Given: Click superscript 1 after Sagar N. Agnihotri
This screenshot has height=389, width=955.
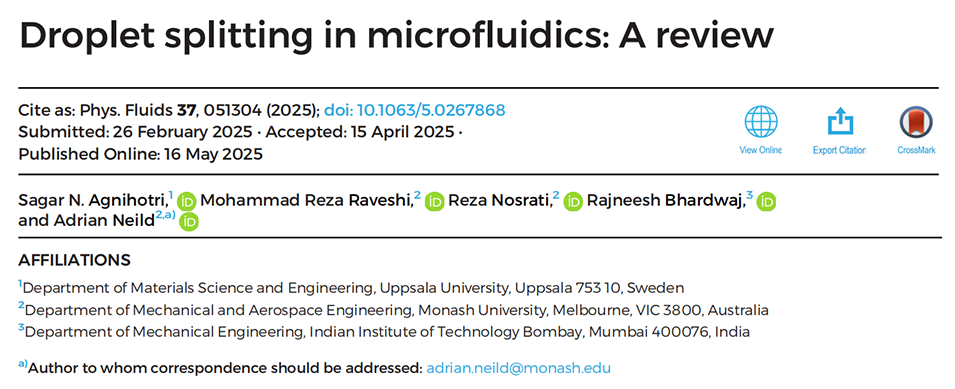Looking at the screenshot, I should 171,195.
